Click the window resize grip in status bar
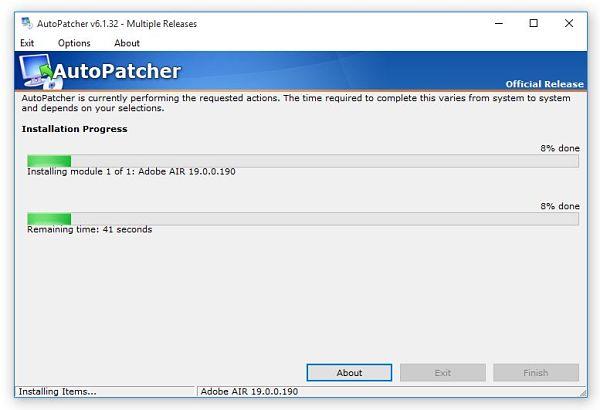 [583, 393]
